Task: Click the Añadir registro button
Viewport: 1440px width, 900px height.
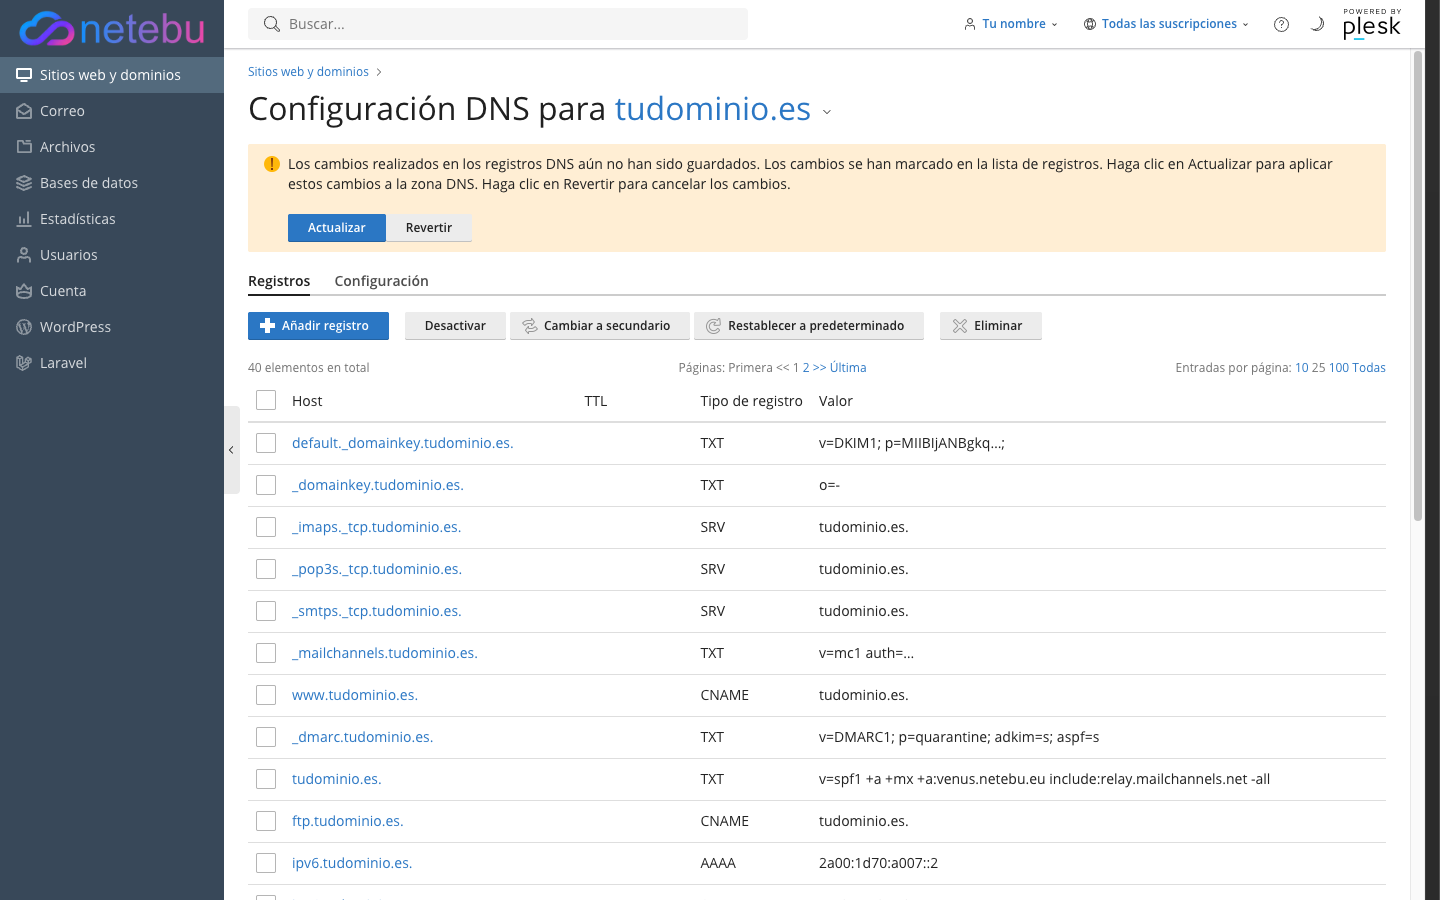Action: (x=318, y=326)
